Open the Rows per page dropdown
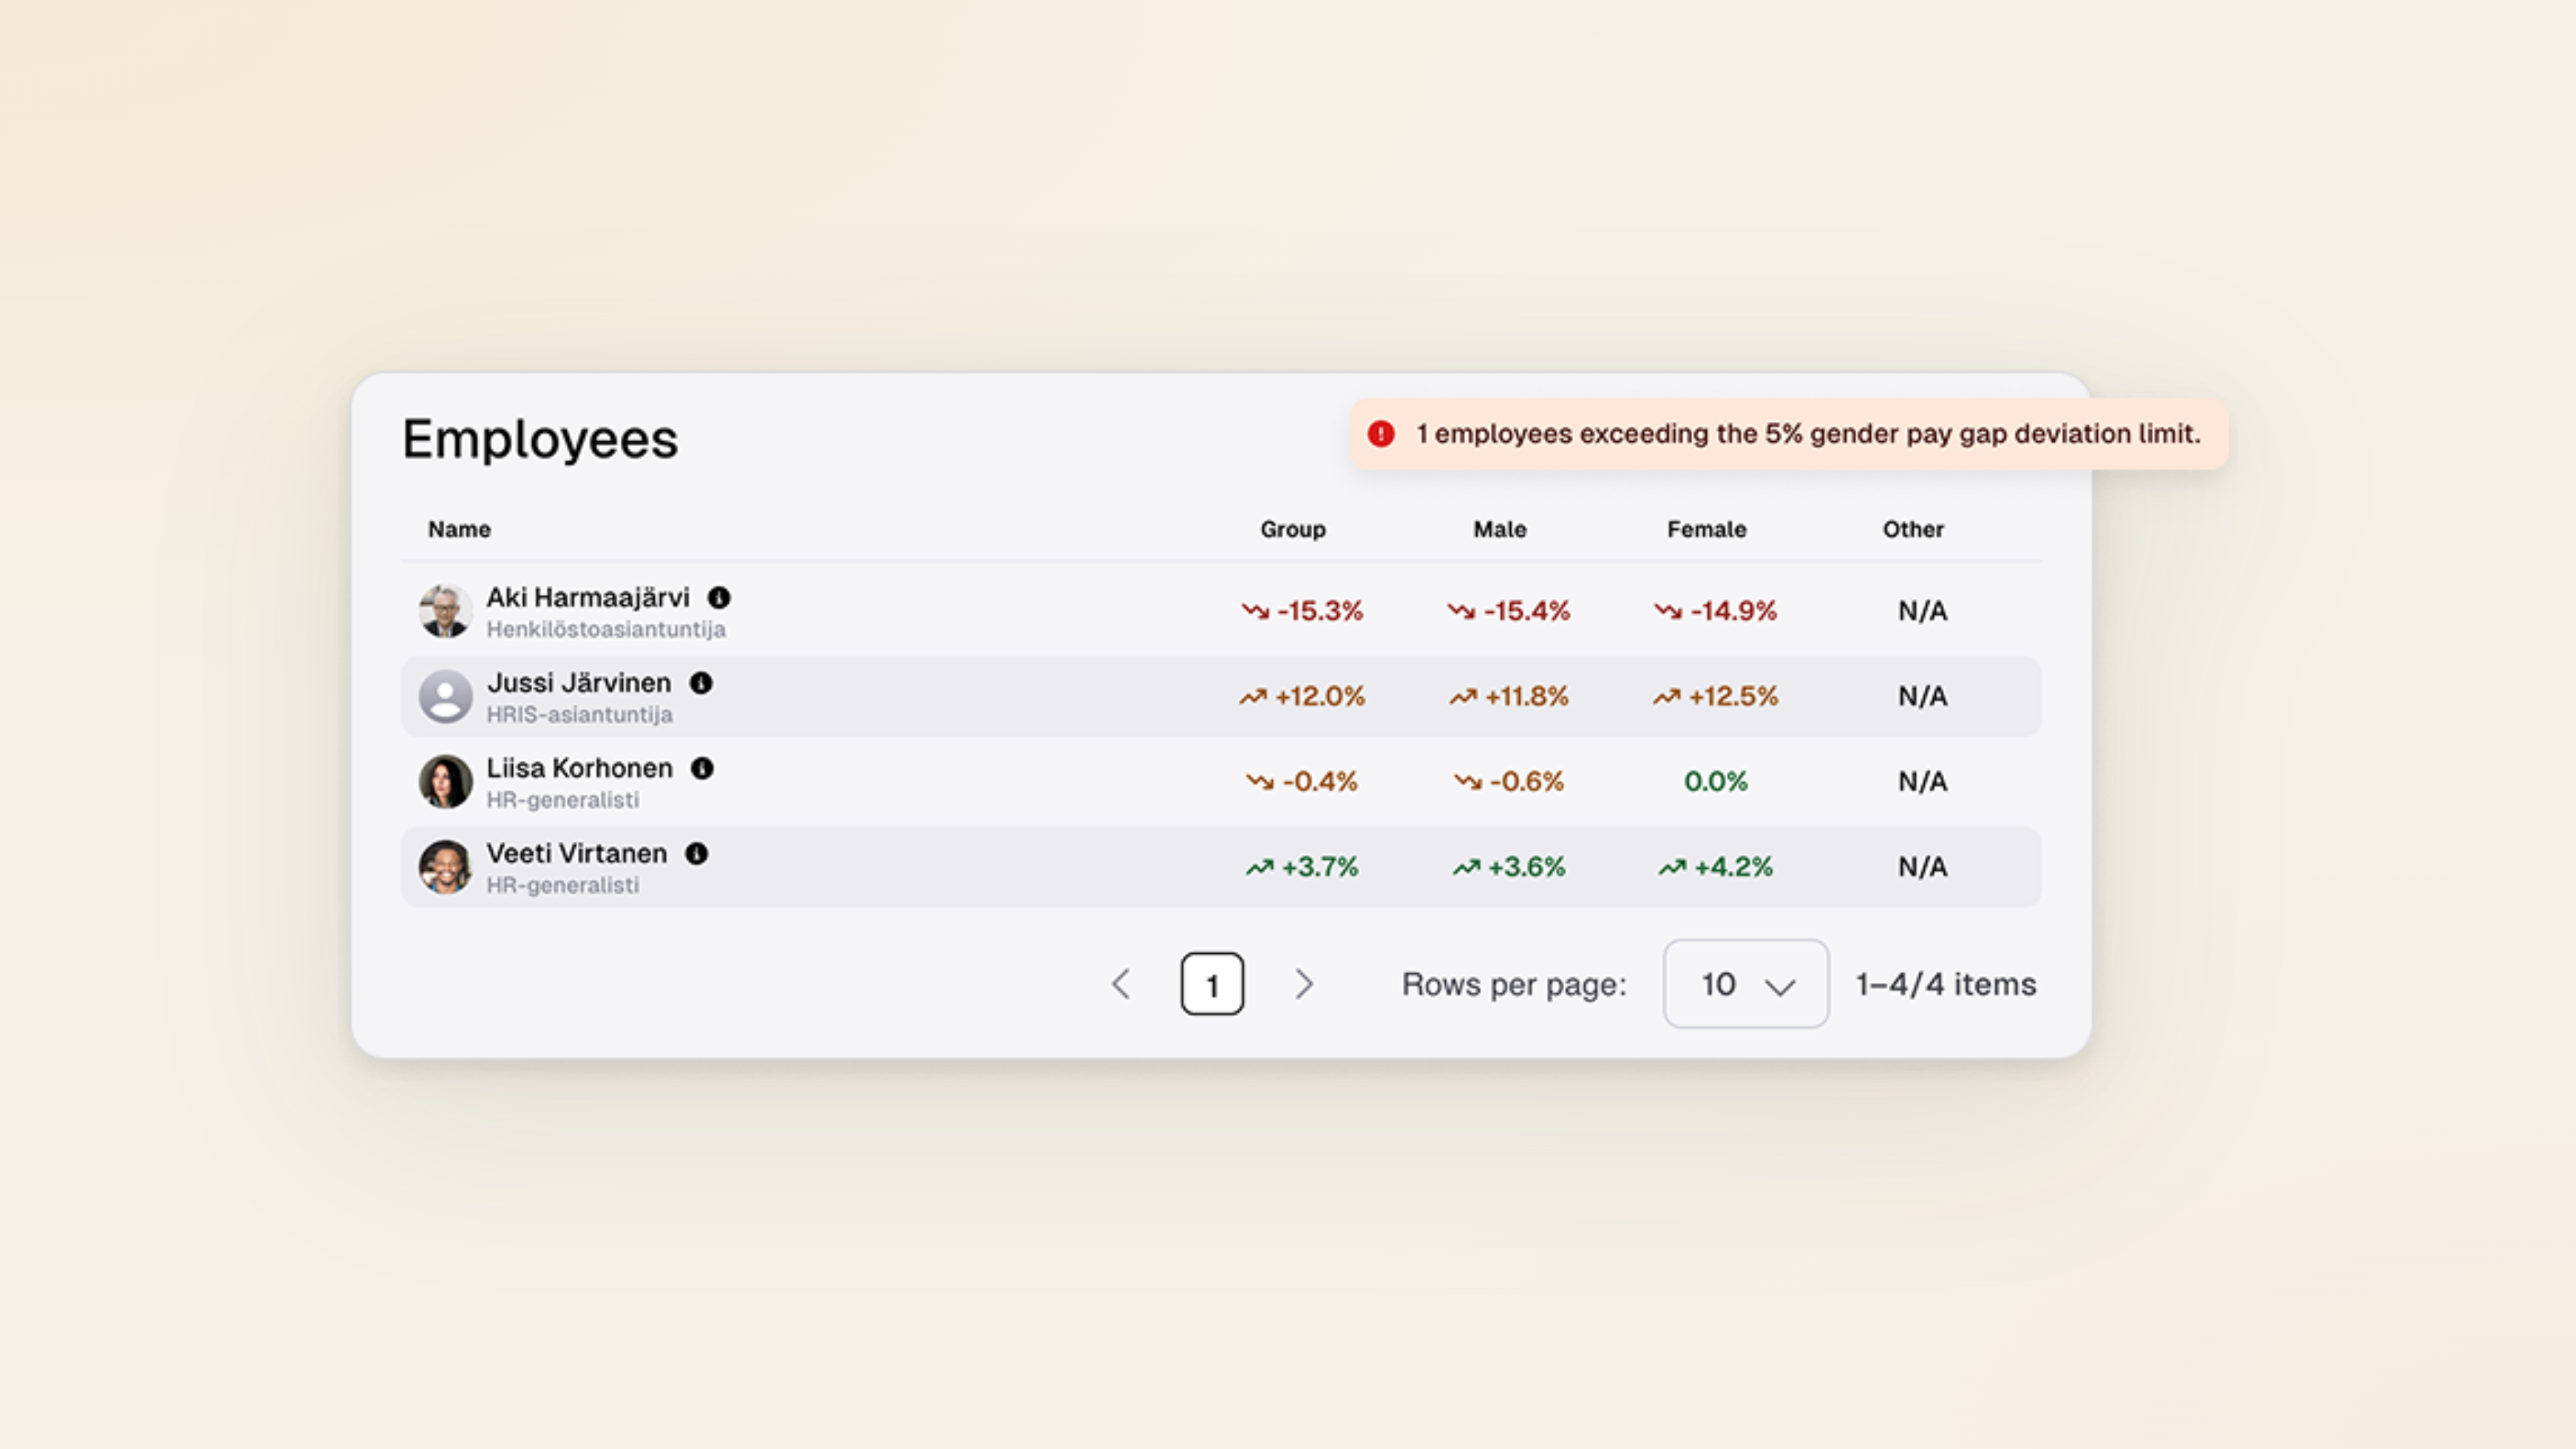This screenshot has height=1449, width=2576. pyautogui.click(x=1746, y=984)
